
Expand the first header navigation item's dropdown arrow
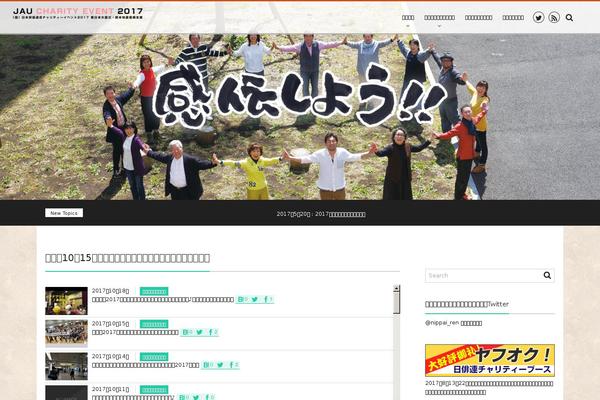click(x=408, y=26)
